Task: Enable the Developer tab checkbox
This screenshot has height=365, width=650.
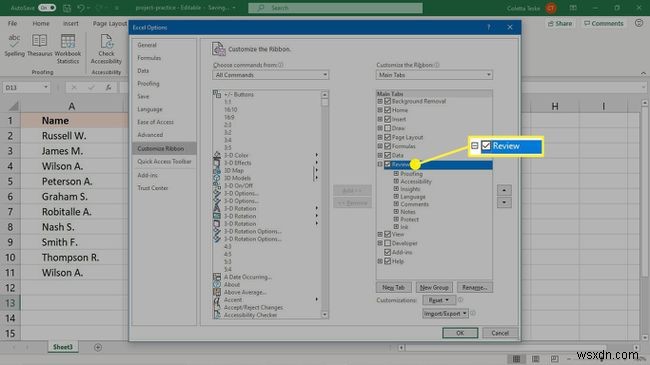Action: pos(388,243)
